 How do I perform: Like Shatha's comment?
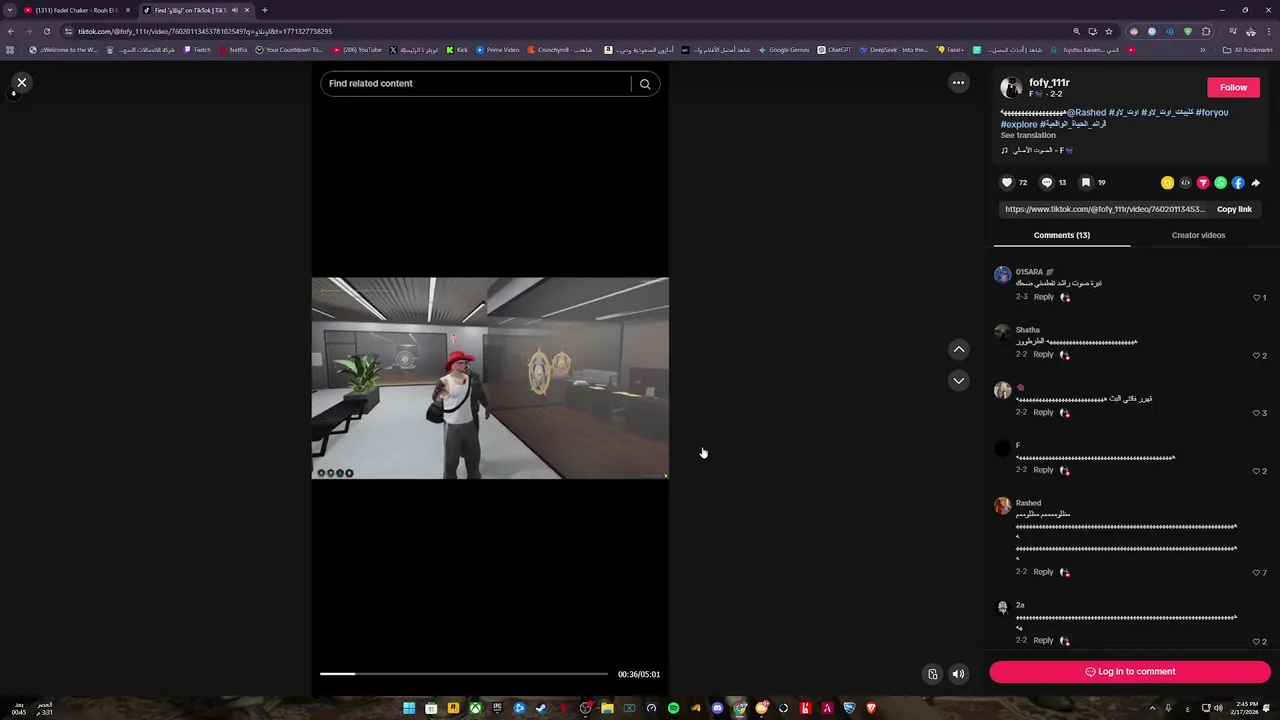click(1257, 356)
